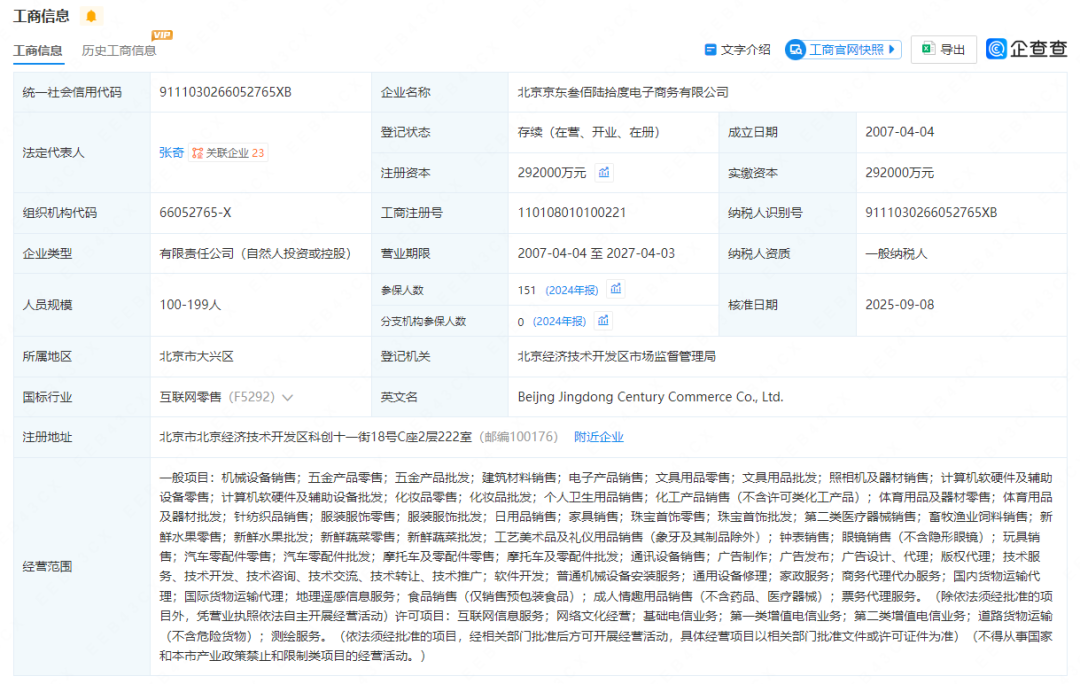Image resolution: width=1080 pixels, height=684 pixels.
Task: Click the chart icon beside 参保人数 151
Action: point(616,289)
